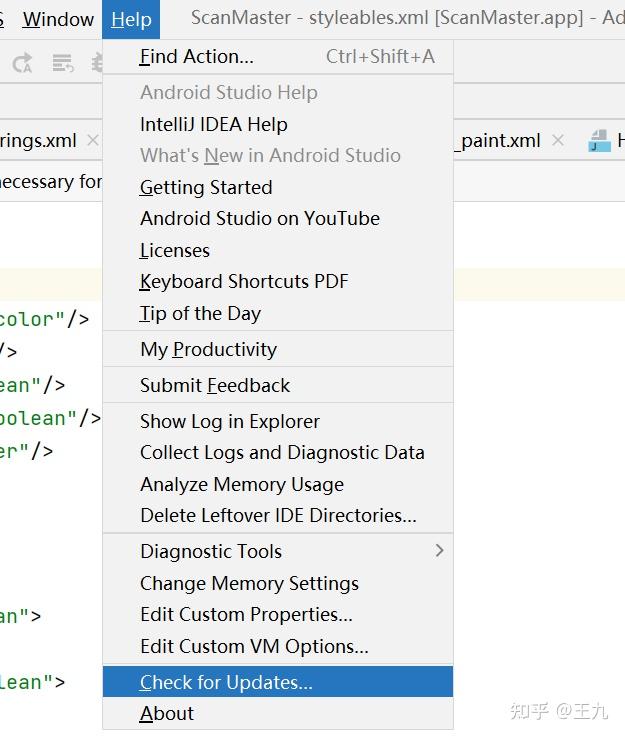Open the Window menu
This screenshot has height=737, width=625.
tap(58, 19)
